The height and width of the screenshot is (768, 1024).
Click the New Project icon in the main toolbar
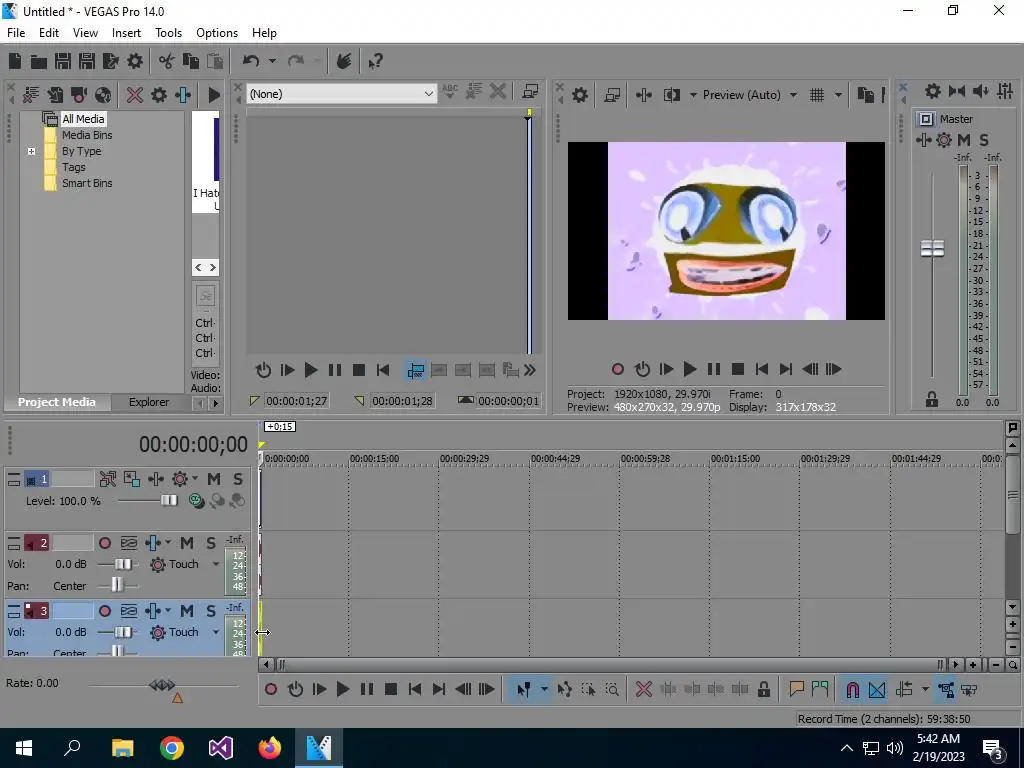15,61
